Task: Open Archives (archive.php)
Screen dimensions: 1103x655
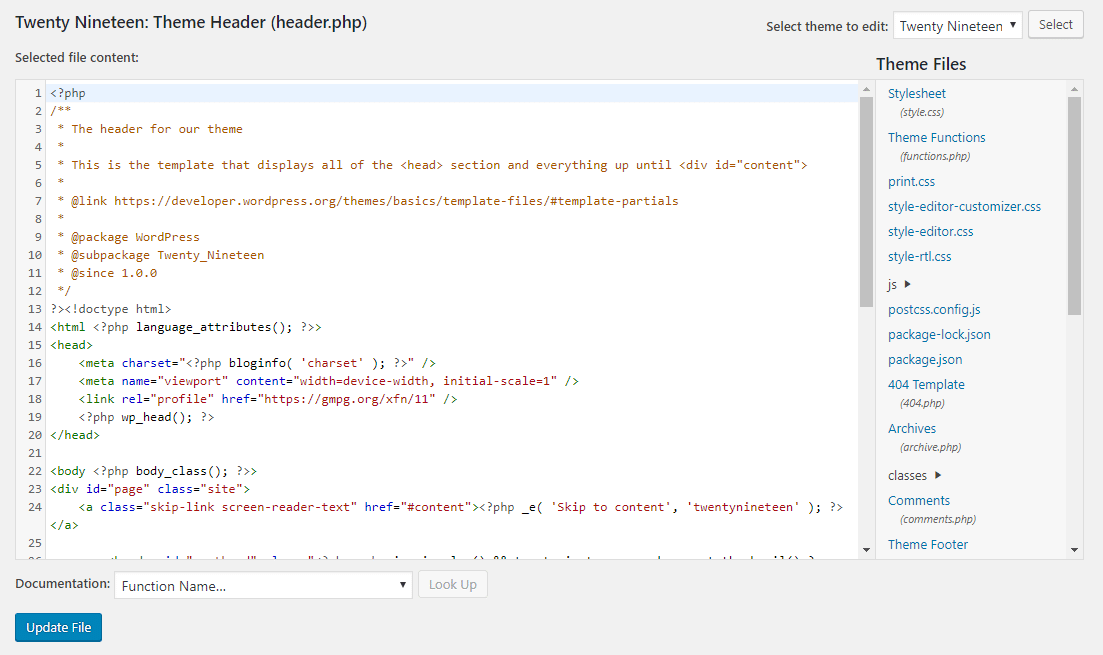Action: coord(911,428)
